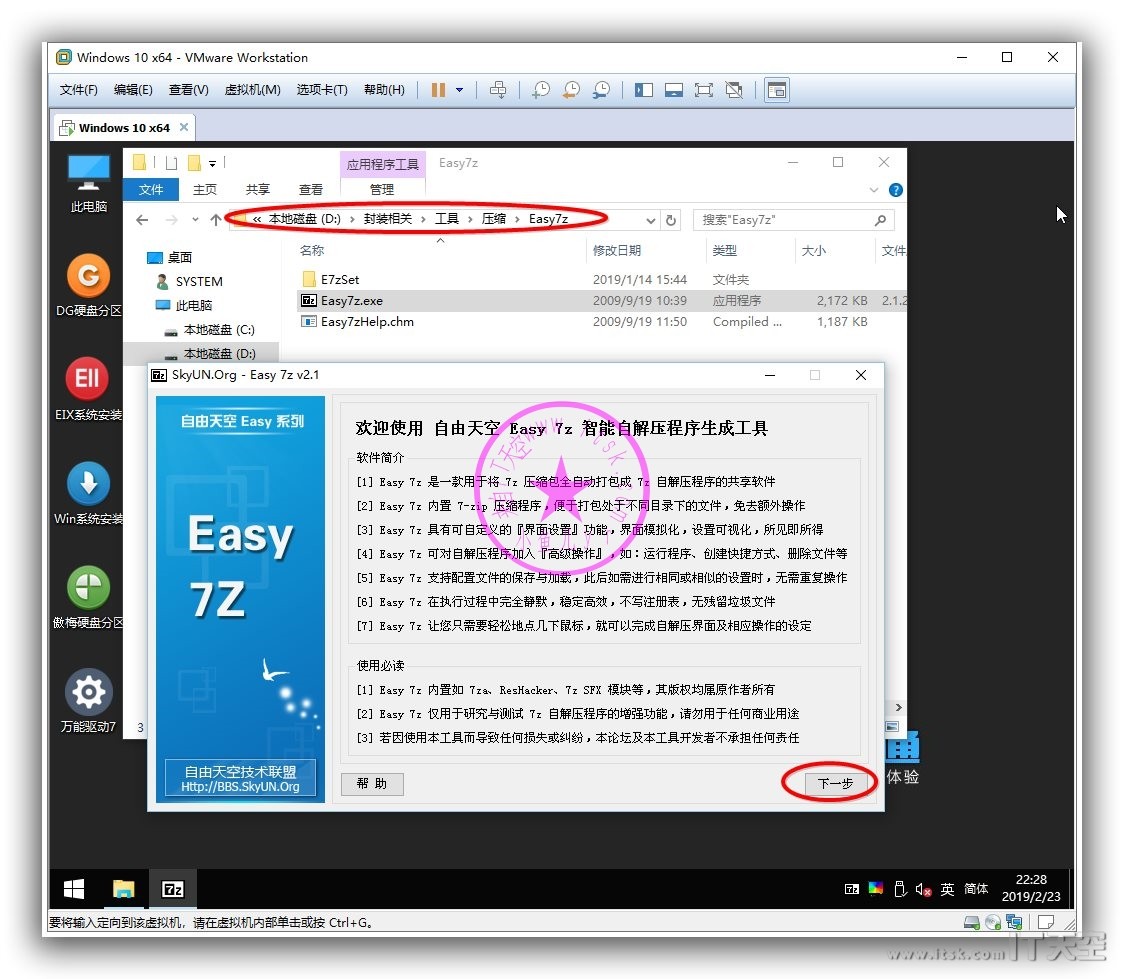Close the Windows 10 x64 tab
This screenshot has height=979, width=1124.
[x=184, y=127]
